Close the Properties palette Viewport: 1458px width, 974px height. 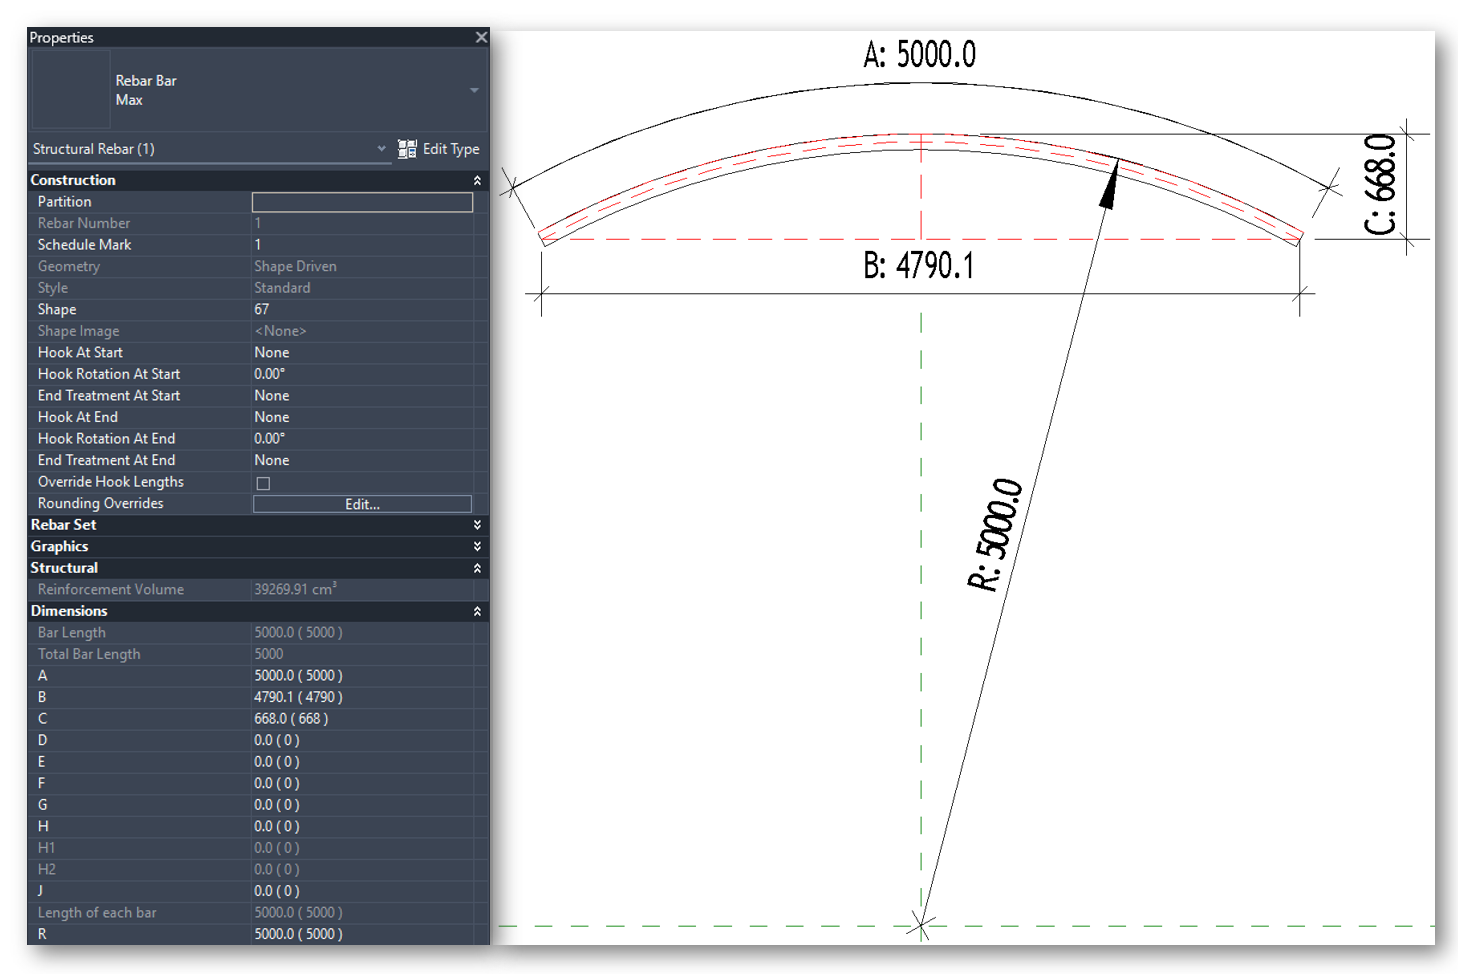(481, 36)
